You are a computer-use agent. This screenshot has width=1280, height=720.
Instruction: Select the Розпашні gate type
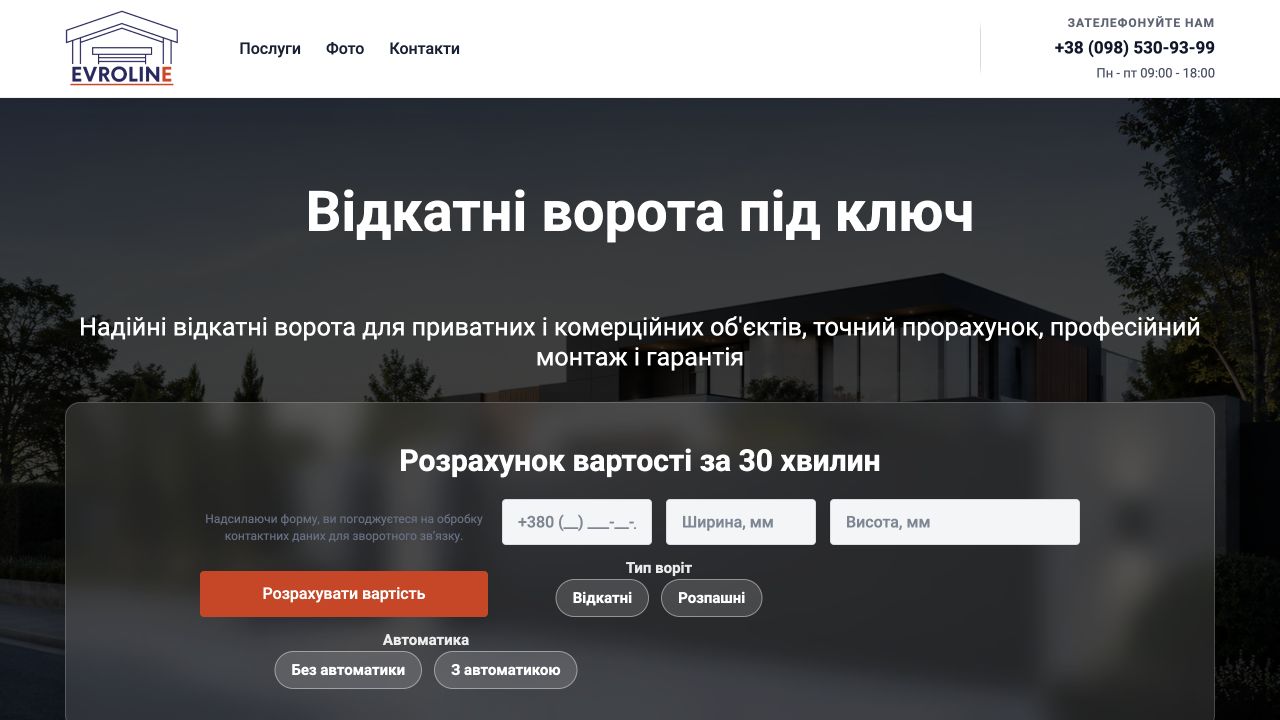[711, 598]
